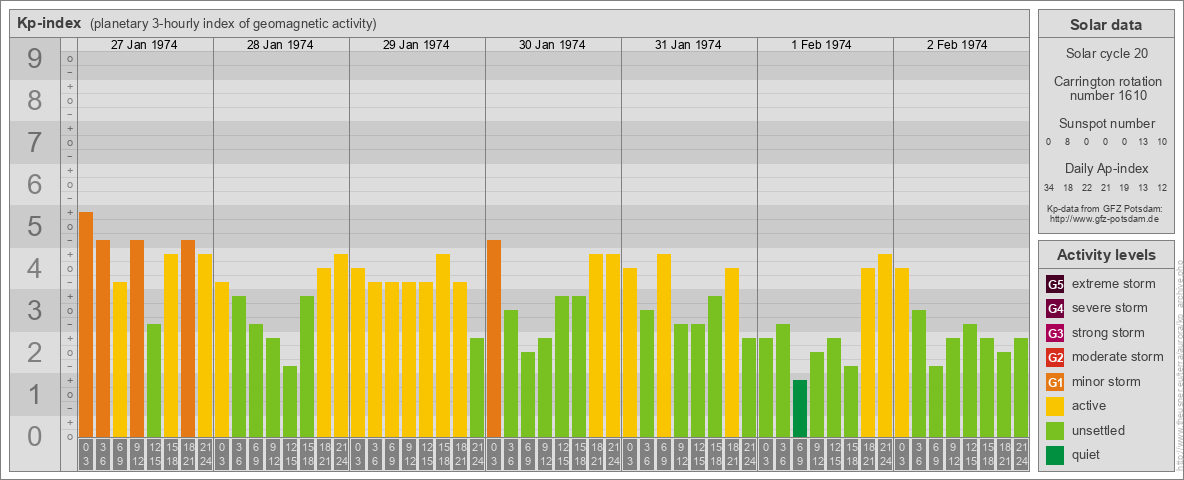Click the Kp scale number 0
This screenshot has width=1184, height=480.
[35, 436]
